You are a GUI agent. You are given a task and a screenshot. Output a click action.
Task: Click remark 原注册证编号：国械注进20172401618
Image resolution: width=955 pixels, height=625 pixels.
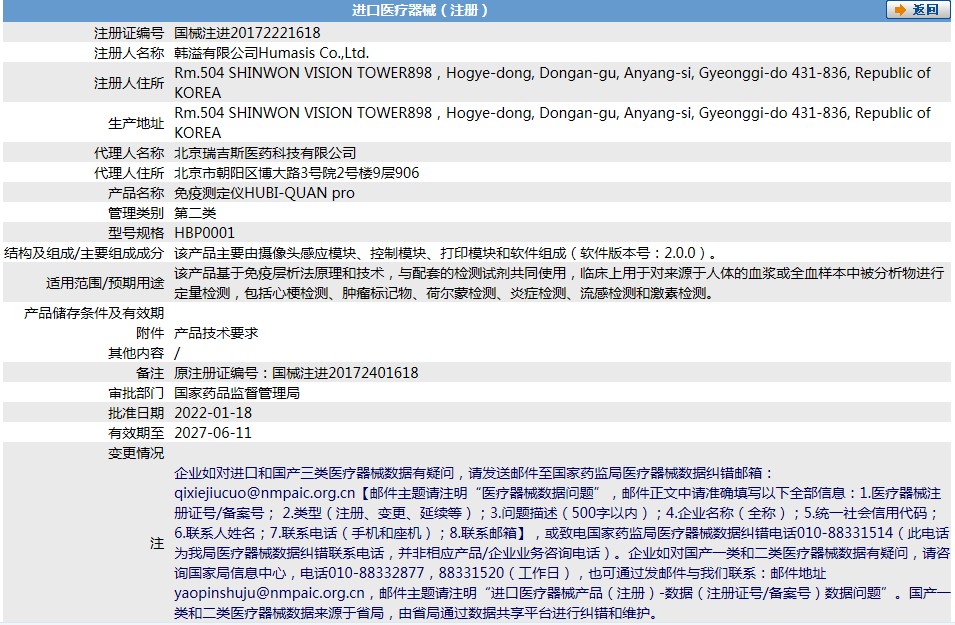coord(296,373)
